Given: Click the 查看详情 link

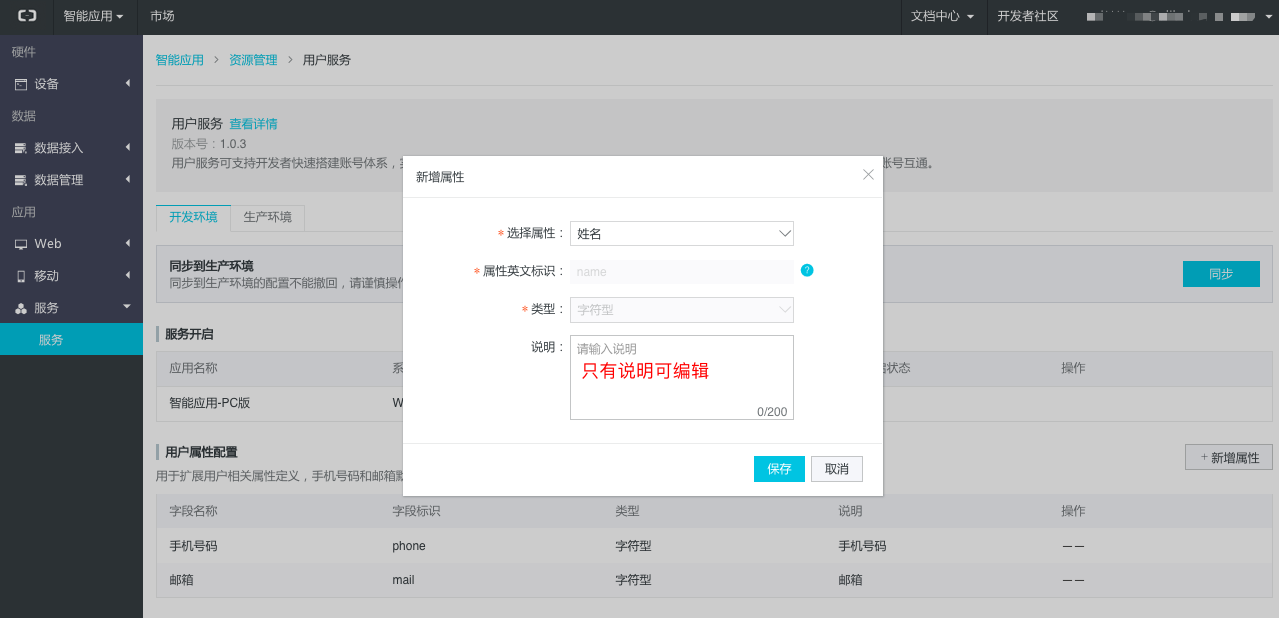Looking at the screenshot, I should click(253, 124).
